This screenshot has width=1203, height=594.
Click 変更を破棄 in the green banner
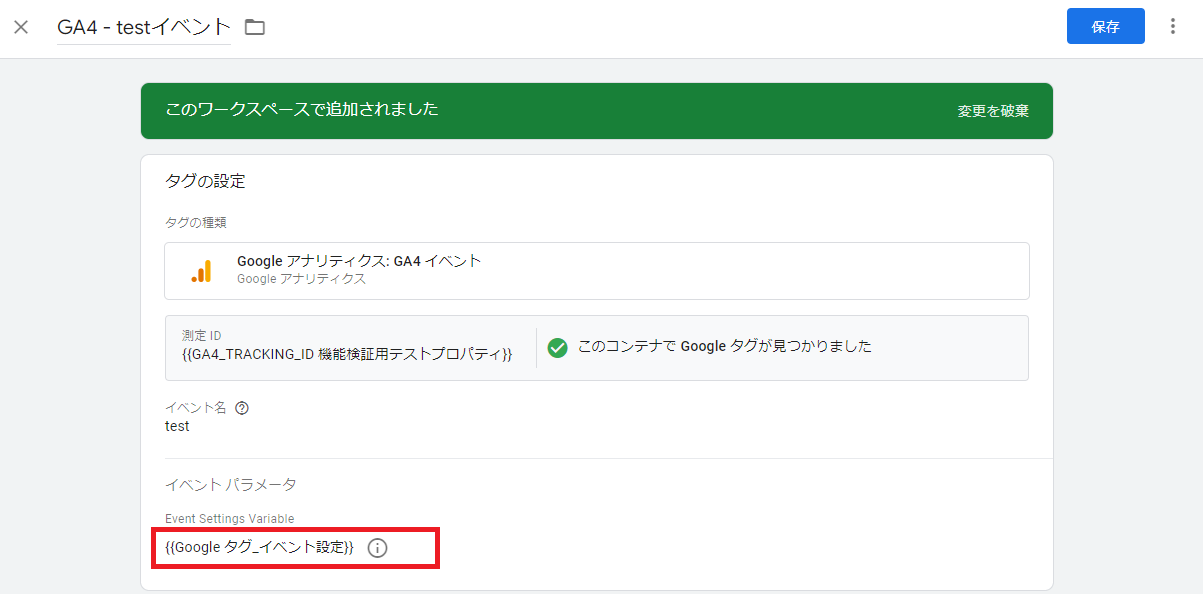pos(992,111)
